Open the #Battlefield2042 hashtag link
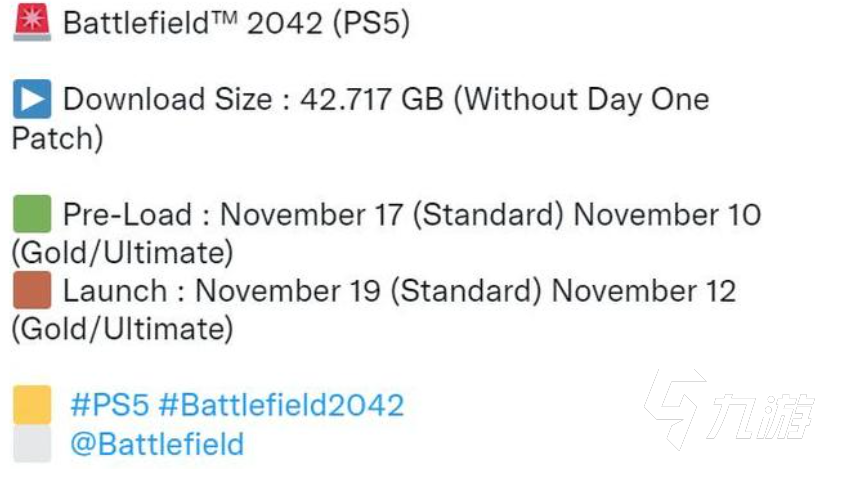This screenshot has width=855, height=481. pos(281,406)
